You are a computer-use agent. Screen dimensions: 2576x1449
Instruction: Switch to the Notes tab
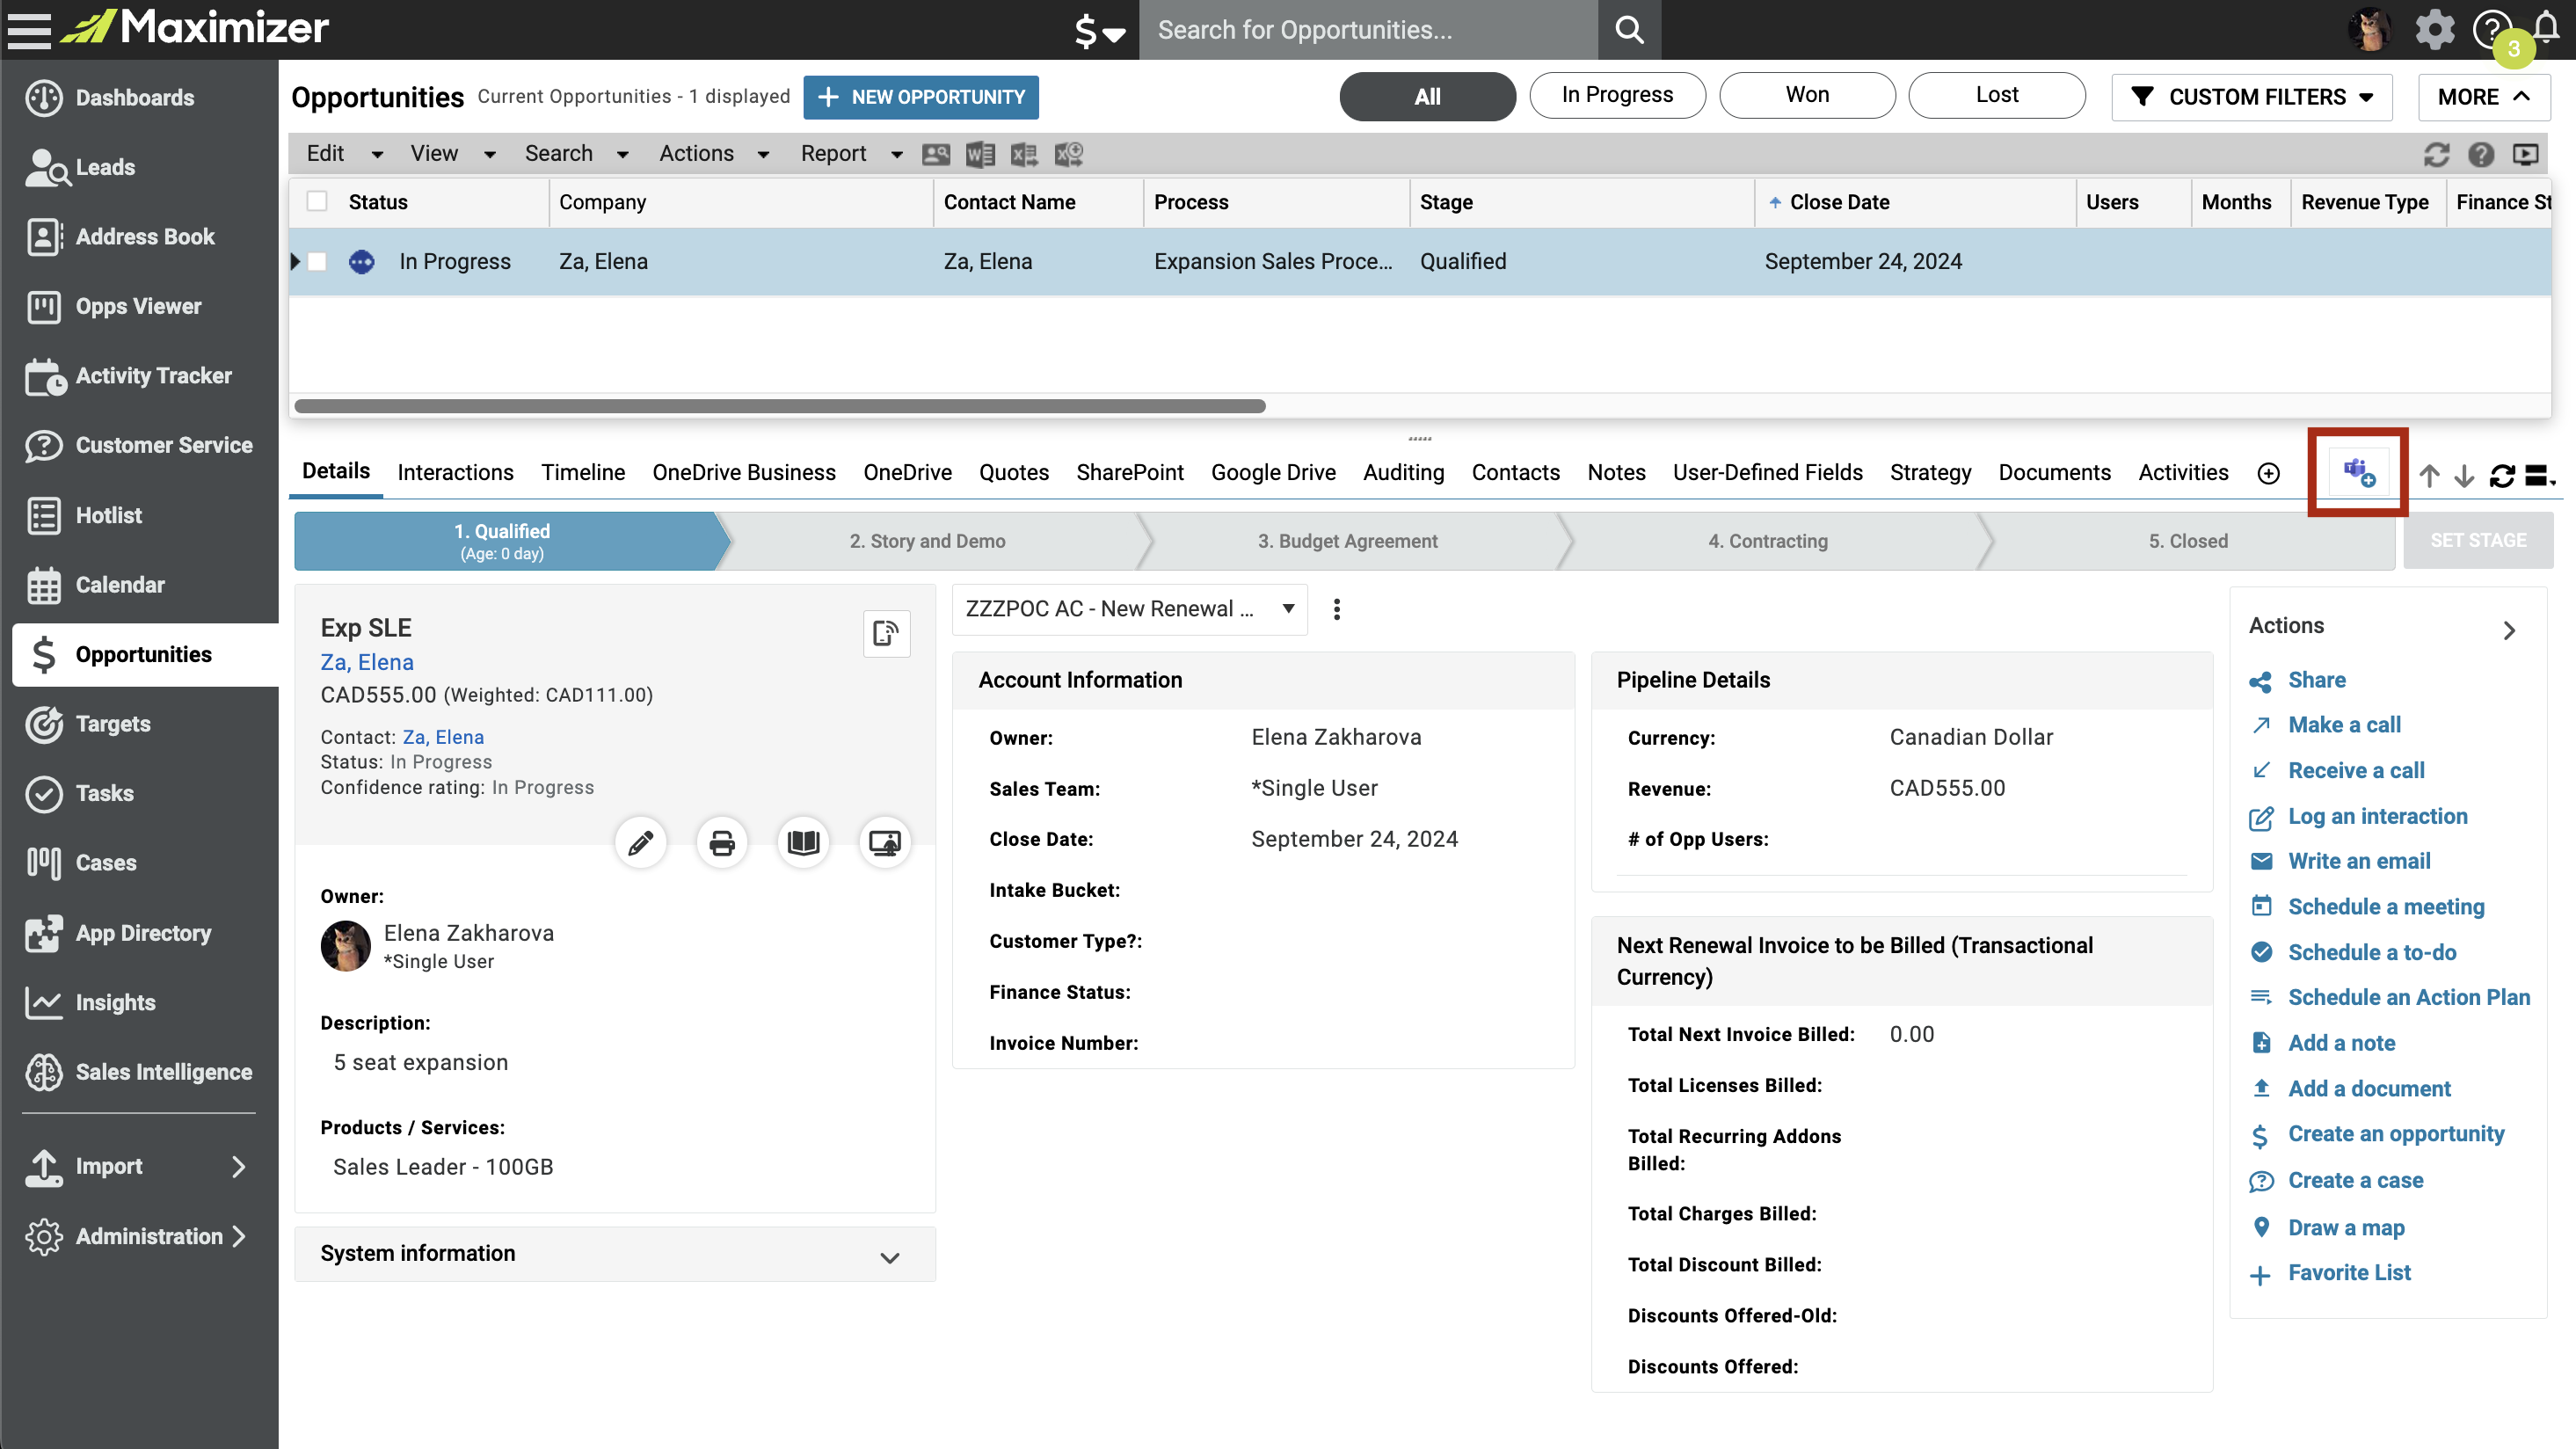1616,472
